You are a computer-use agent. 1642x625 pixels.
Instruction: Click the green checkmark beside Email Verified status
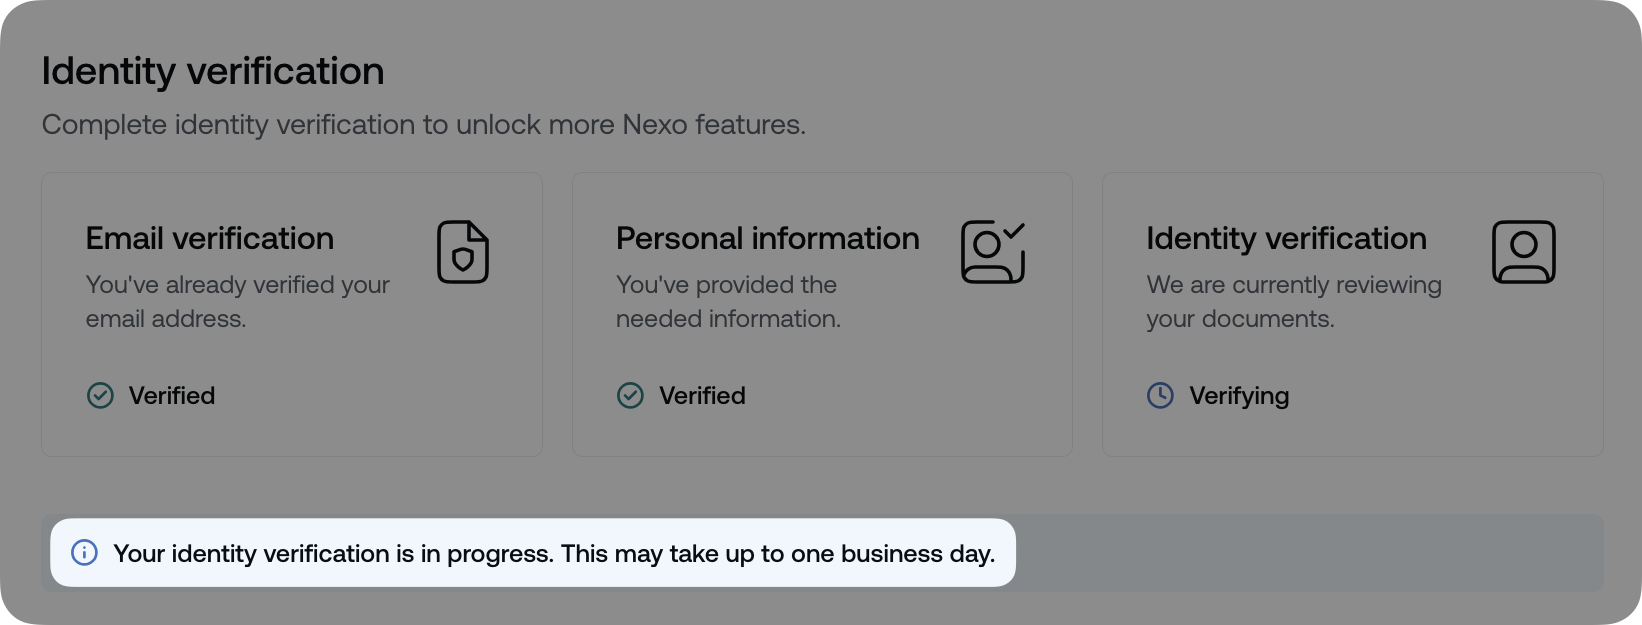[x=100, y=395]
